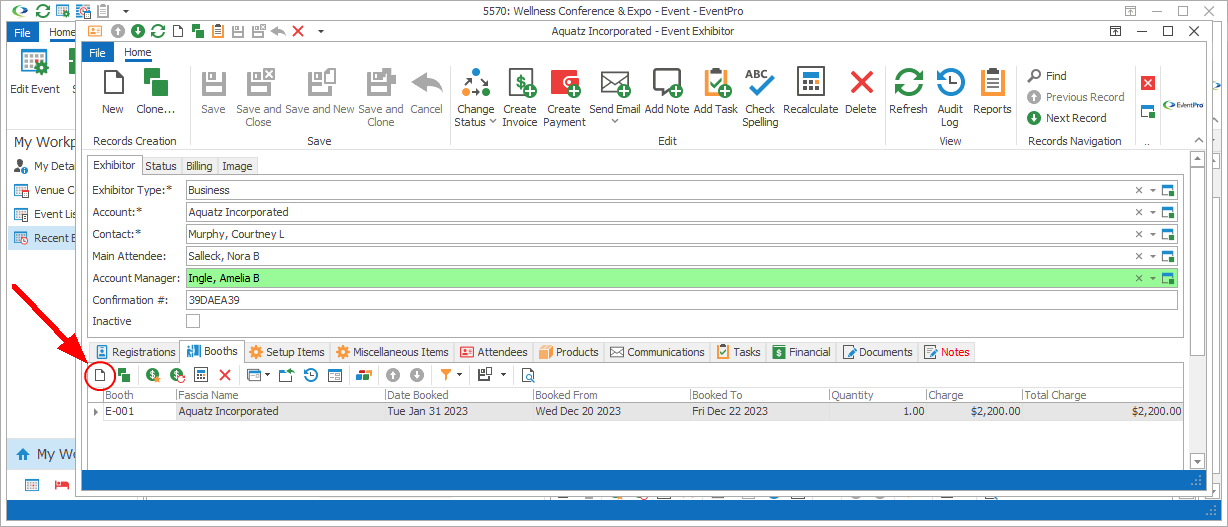
Task: Click the colored blocks icon in Booths toolbar
Action: click(363, 375)
